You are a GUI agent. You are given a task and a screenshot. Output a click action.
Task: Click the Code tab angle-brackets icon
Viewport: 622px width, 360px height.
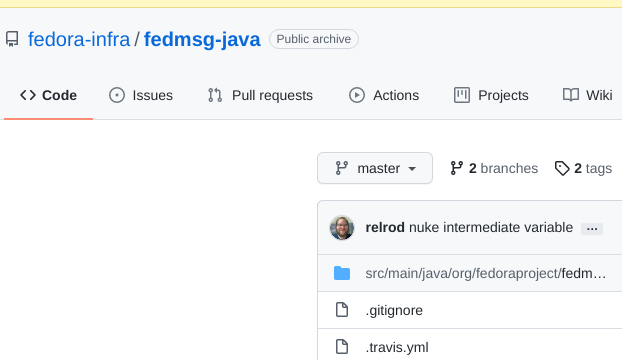click(x=28, y=95)
